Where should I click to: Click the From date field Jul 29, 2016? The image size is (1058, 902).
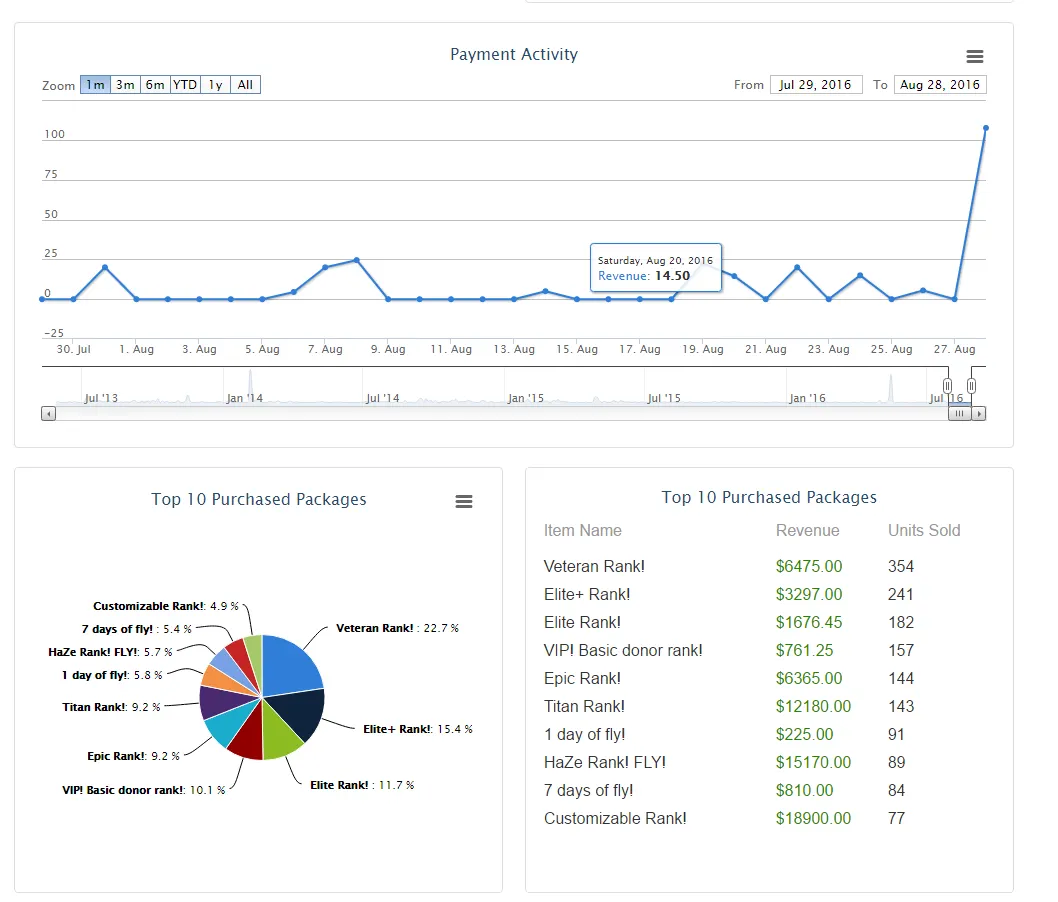tap(816, 84)
